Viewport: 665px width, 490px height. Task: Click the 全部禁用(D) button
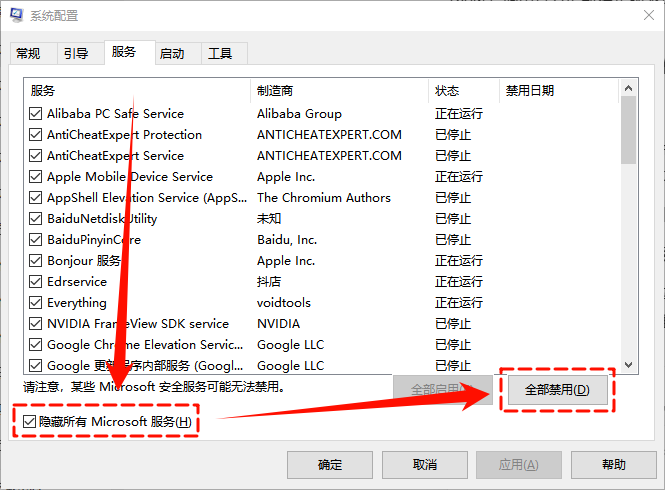click(x=557, y=390)
